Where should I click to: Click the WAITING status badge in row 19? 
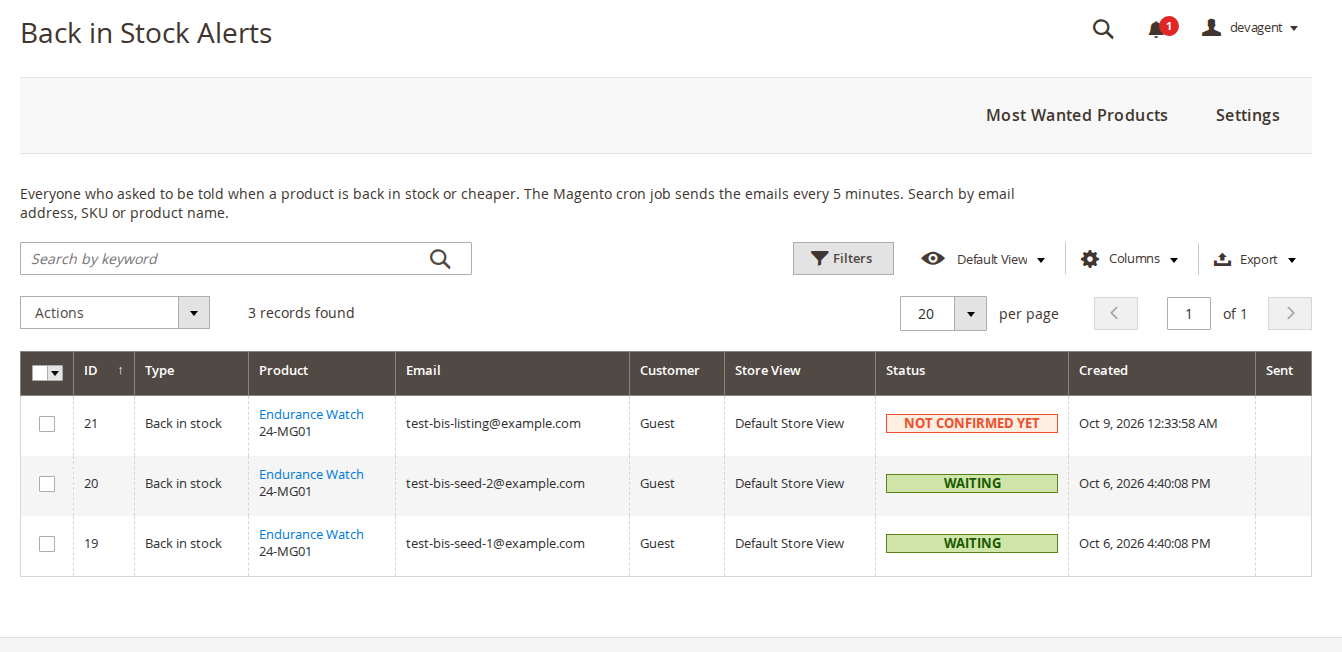tap(972, 543)
